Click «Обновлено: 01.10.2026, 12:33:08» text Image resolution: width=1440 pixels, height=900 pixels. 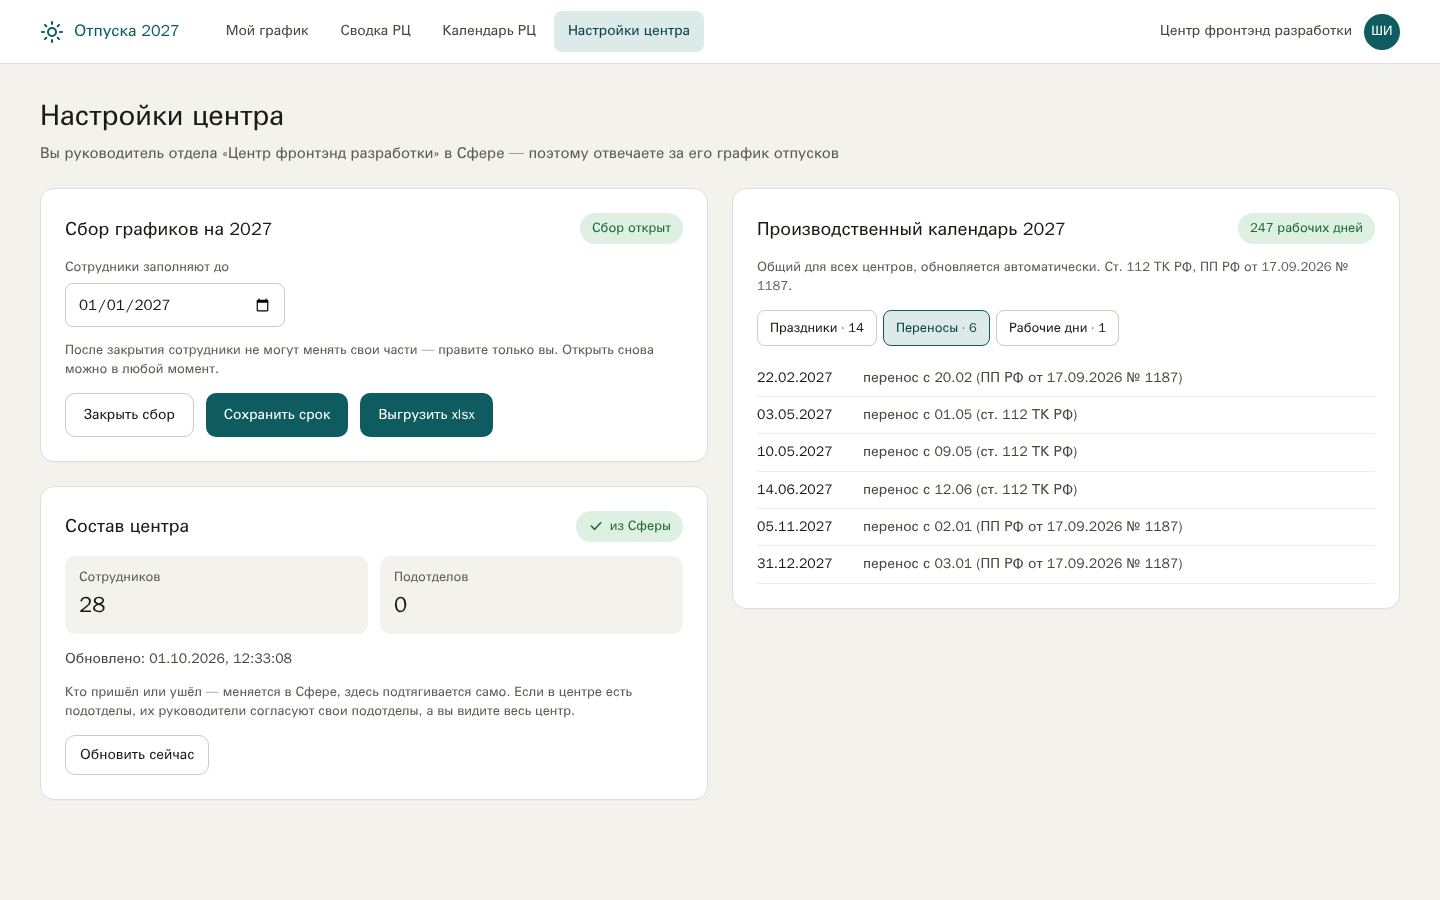point(178,658)
